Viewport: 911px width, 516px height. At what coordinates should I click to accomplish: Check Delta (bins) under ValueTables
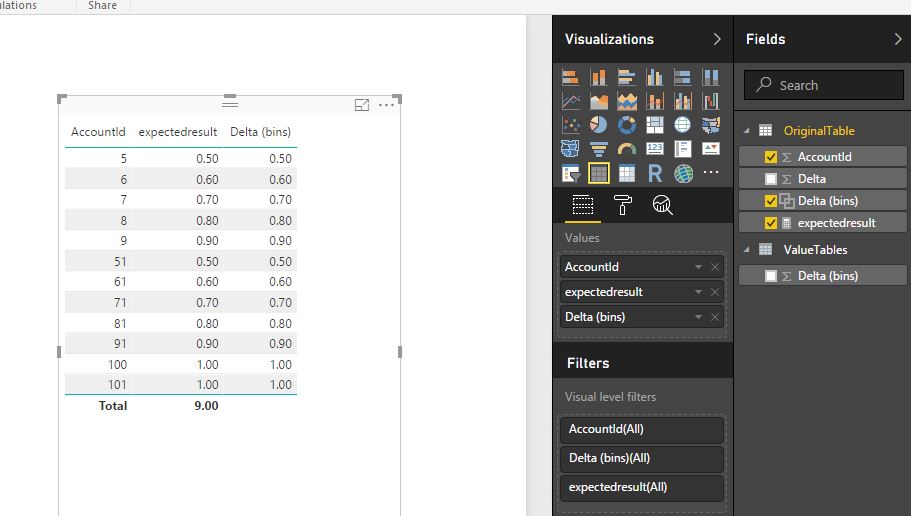click(770, 276)
